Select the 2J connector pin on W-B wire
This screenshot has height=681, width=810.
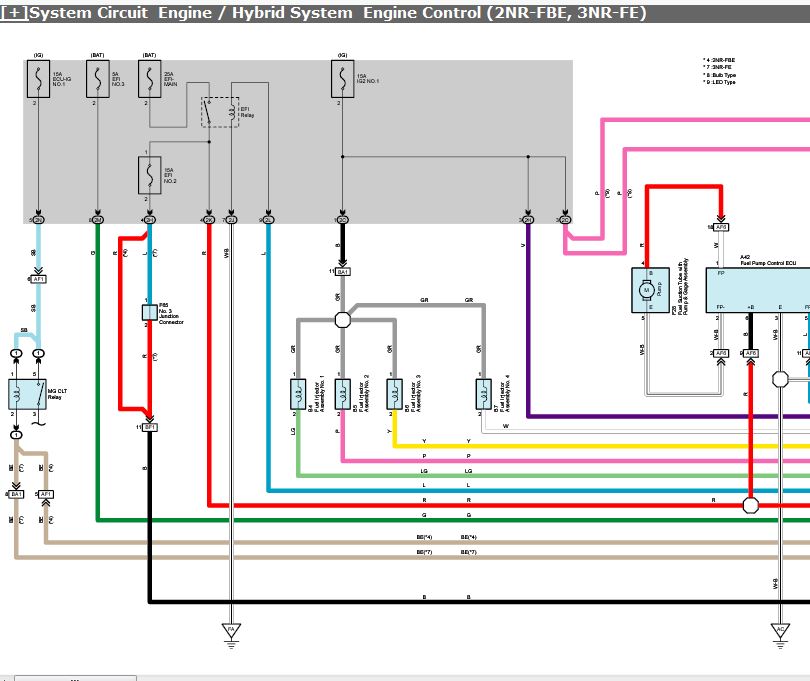coord(231,219)
